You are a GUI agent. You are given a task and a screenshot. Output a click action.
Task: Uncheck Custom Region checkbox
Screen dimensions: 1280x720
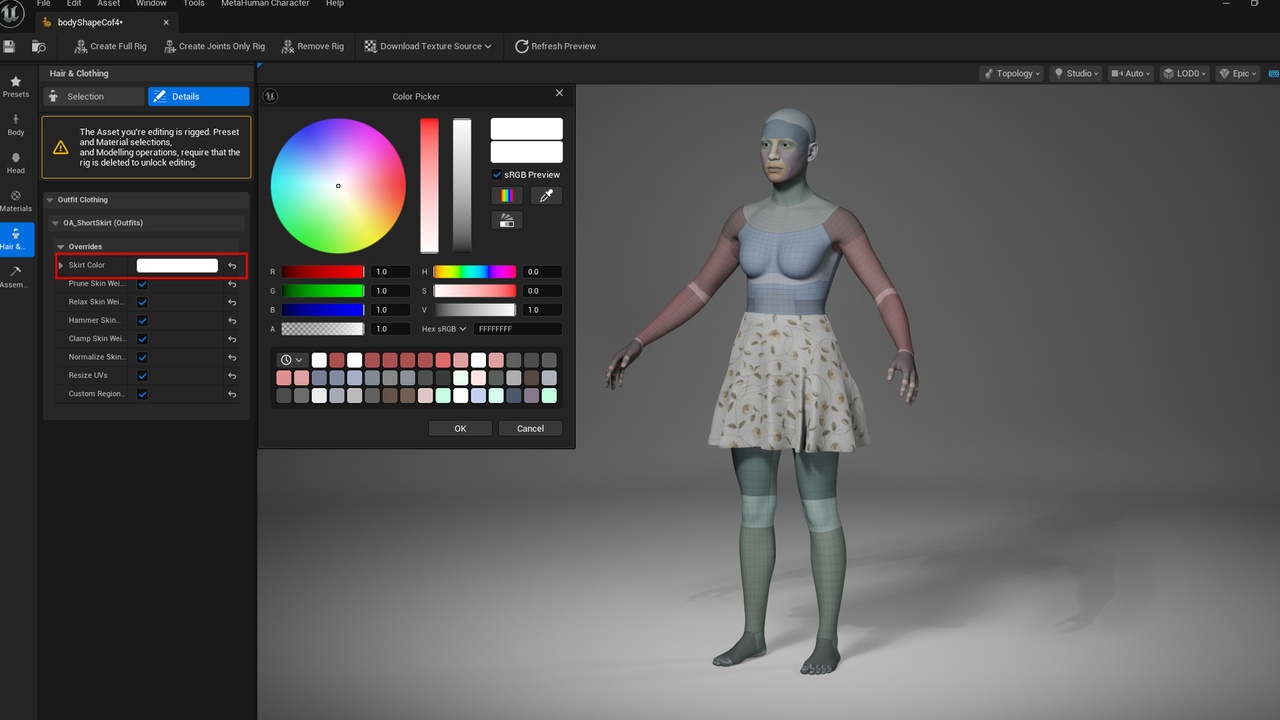(143, 395)
